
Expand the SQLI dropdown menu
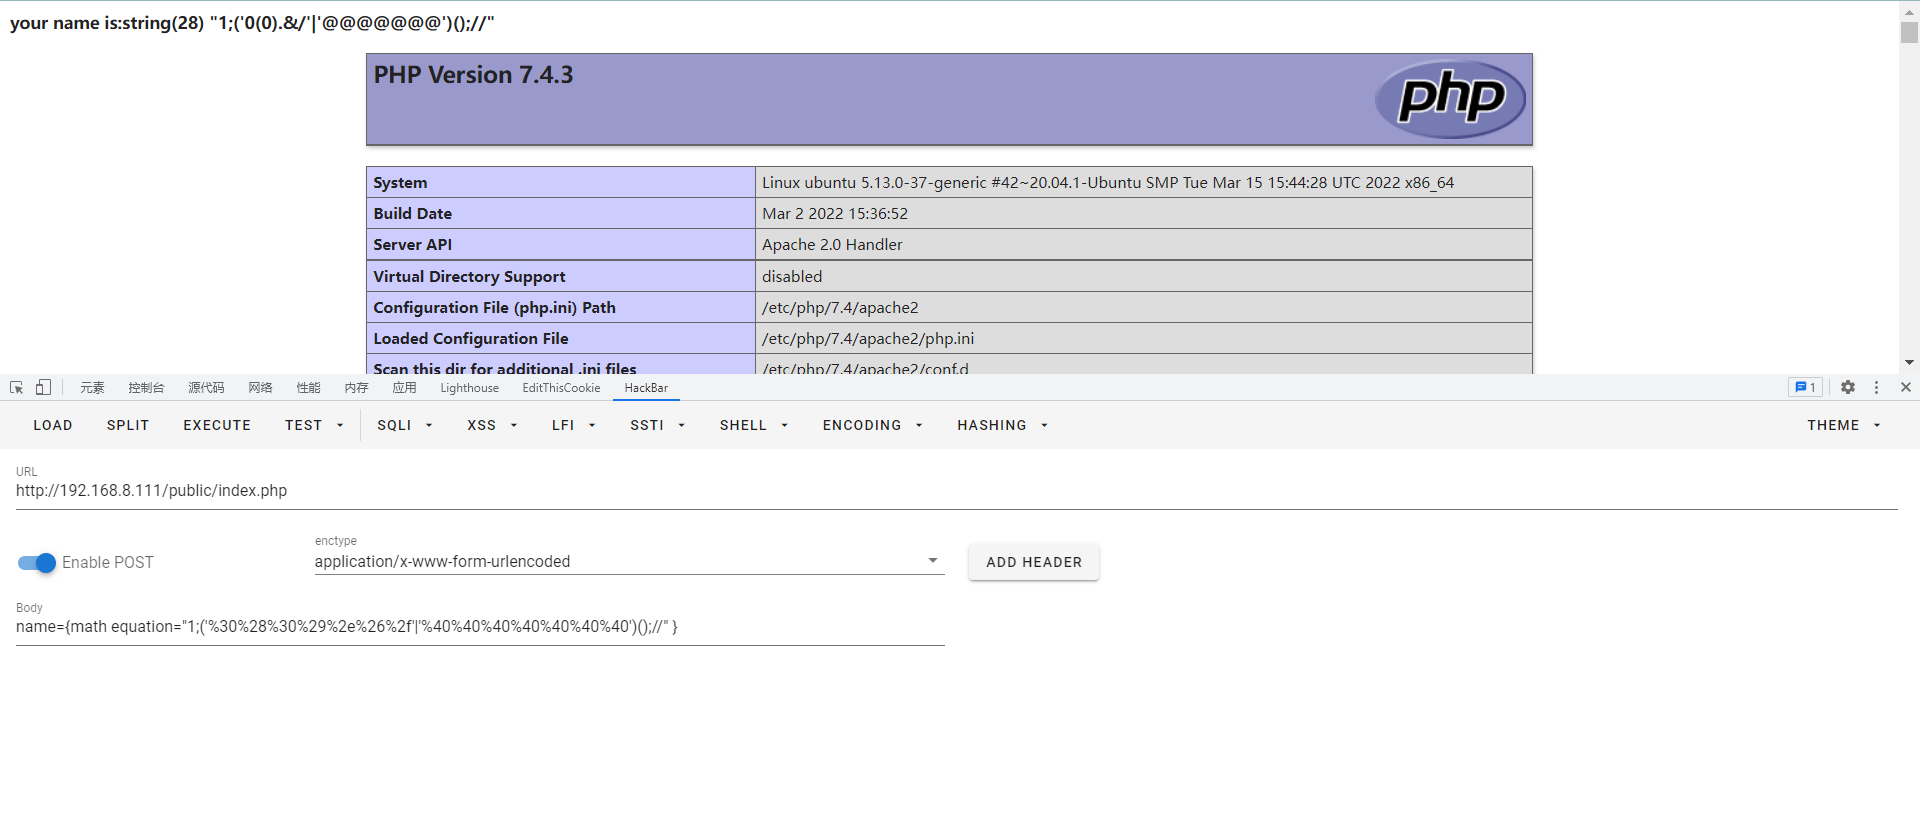click(404, 426)
